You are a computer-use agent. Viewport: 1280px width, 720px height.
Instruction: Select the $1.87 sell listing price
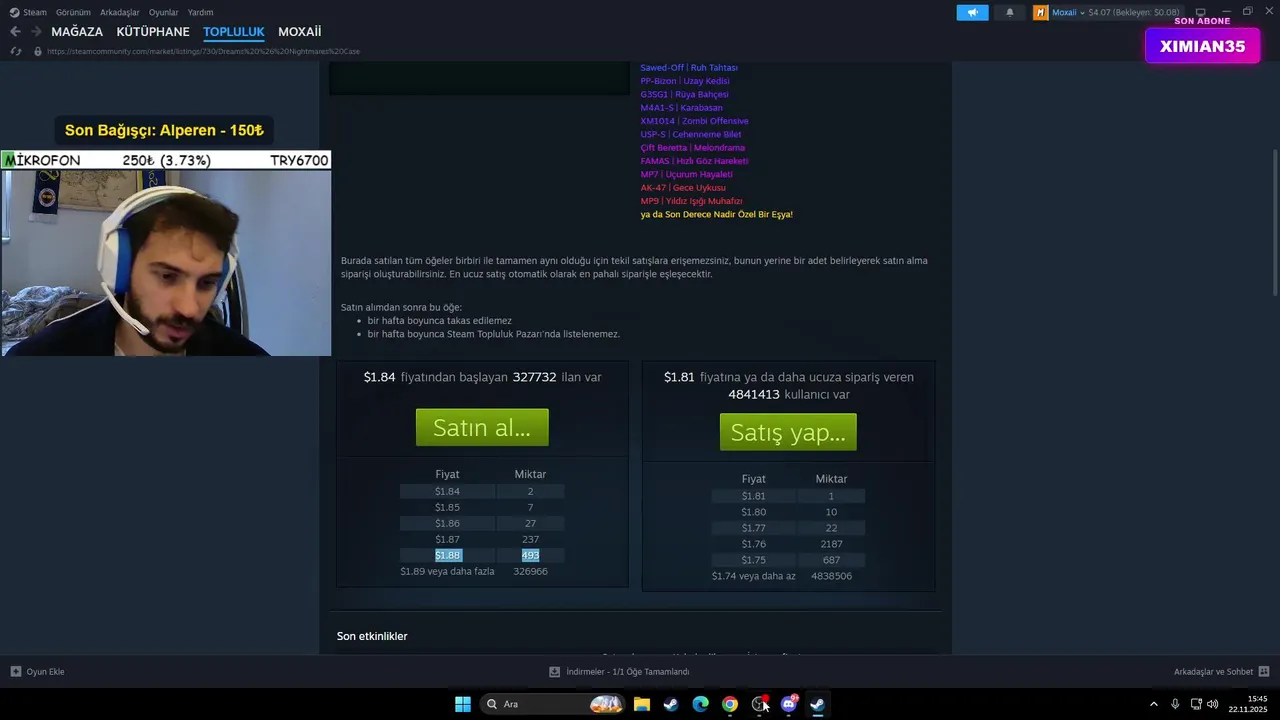pos(447,539)
